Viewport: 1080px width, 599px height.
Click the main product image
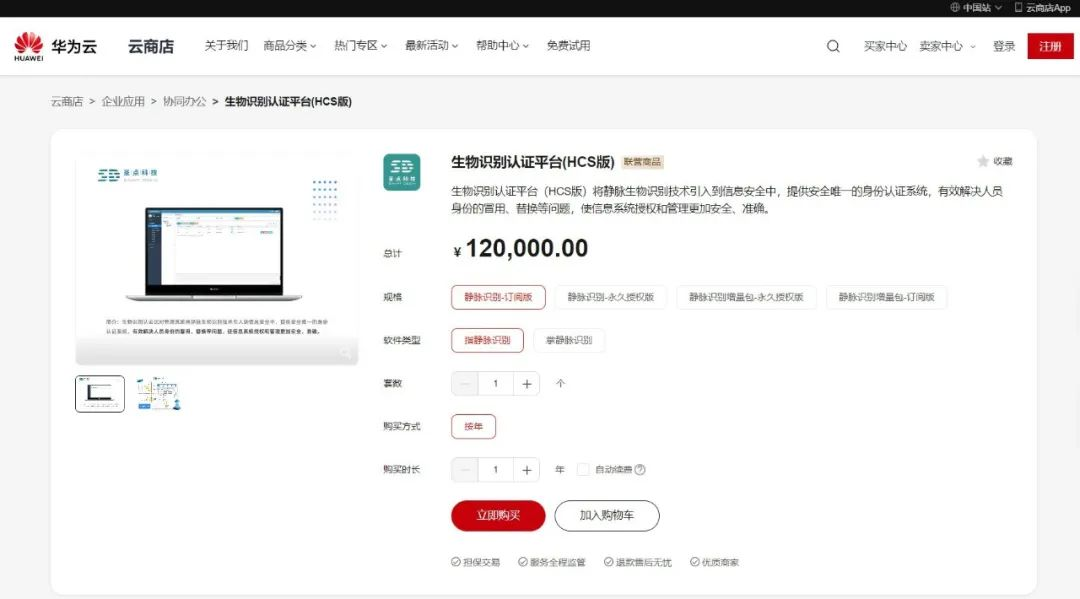[x=217, y=258]
